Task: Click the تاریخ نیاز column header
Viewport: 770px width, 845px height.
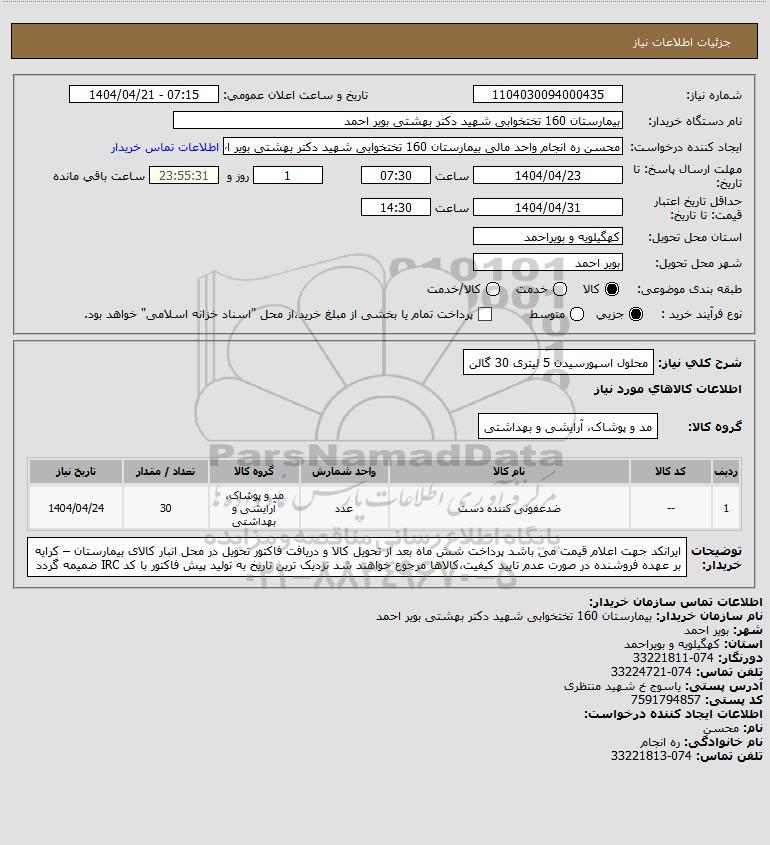Action: coord(76,471)
